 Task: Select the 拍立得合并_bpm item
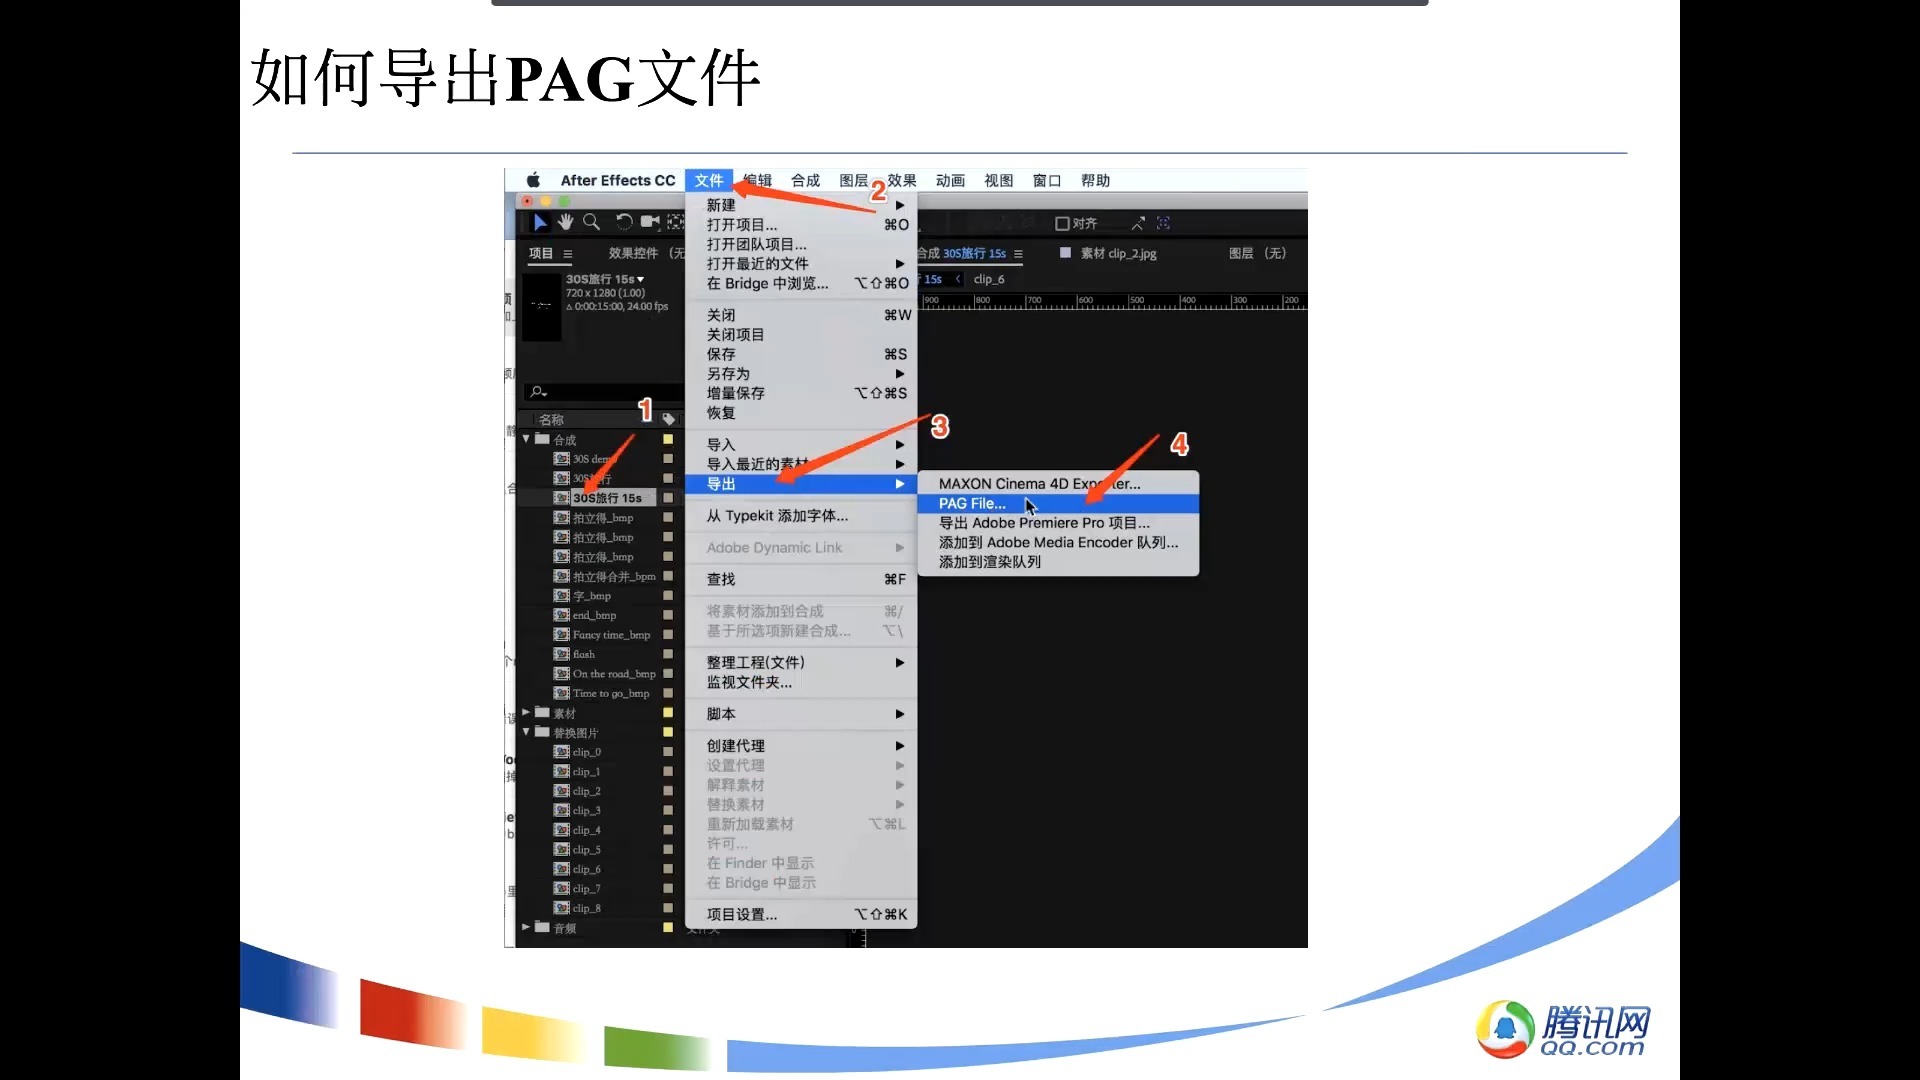click(614, 577)
